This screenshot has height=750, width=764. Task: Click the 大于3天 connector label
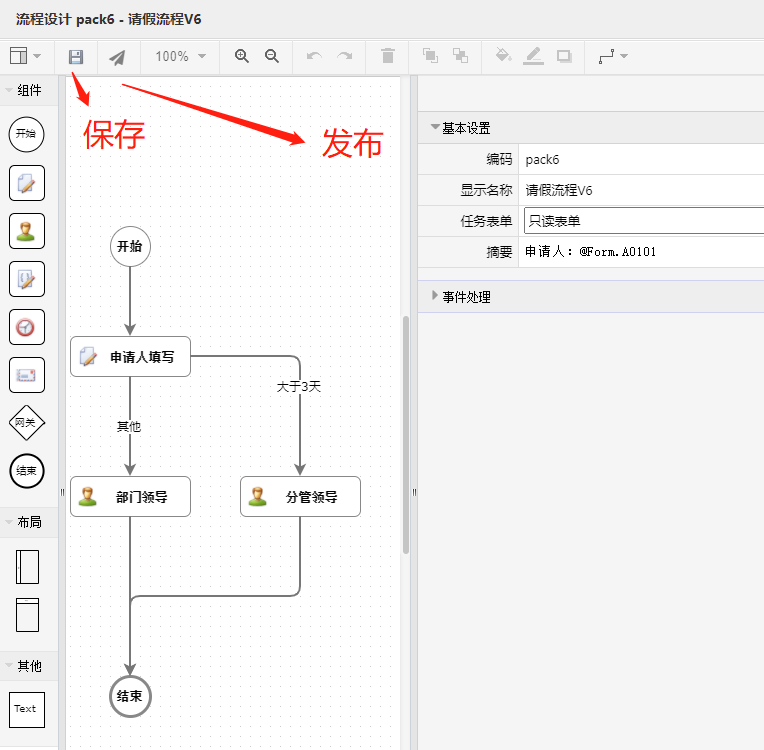coord(299,386)
